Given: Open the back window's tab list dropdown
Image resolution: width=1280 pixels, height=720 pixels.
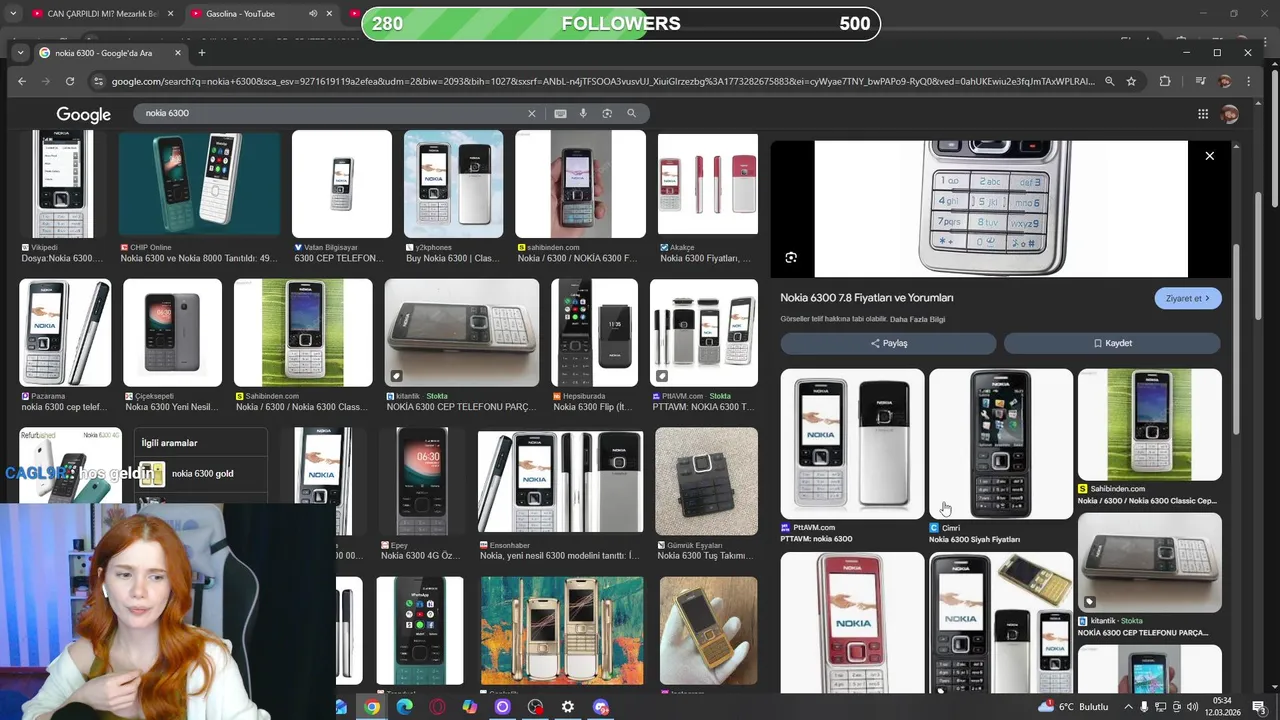Looking at the screenshot, I should 13,14.
